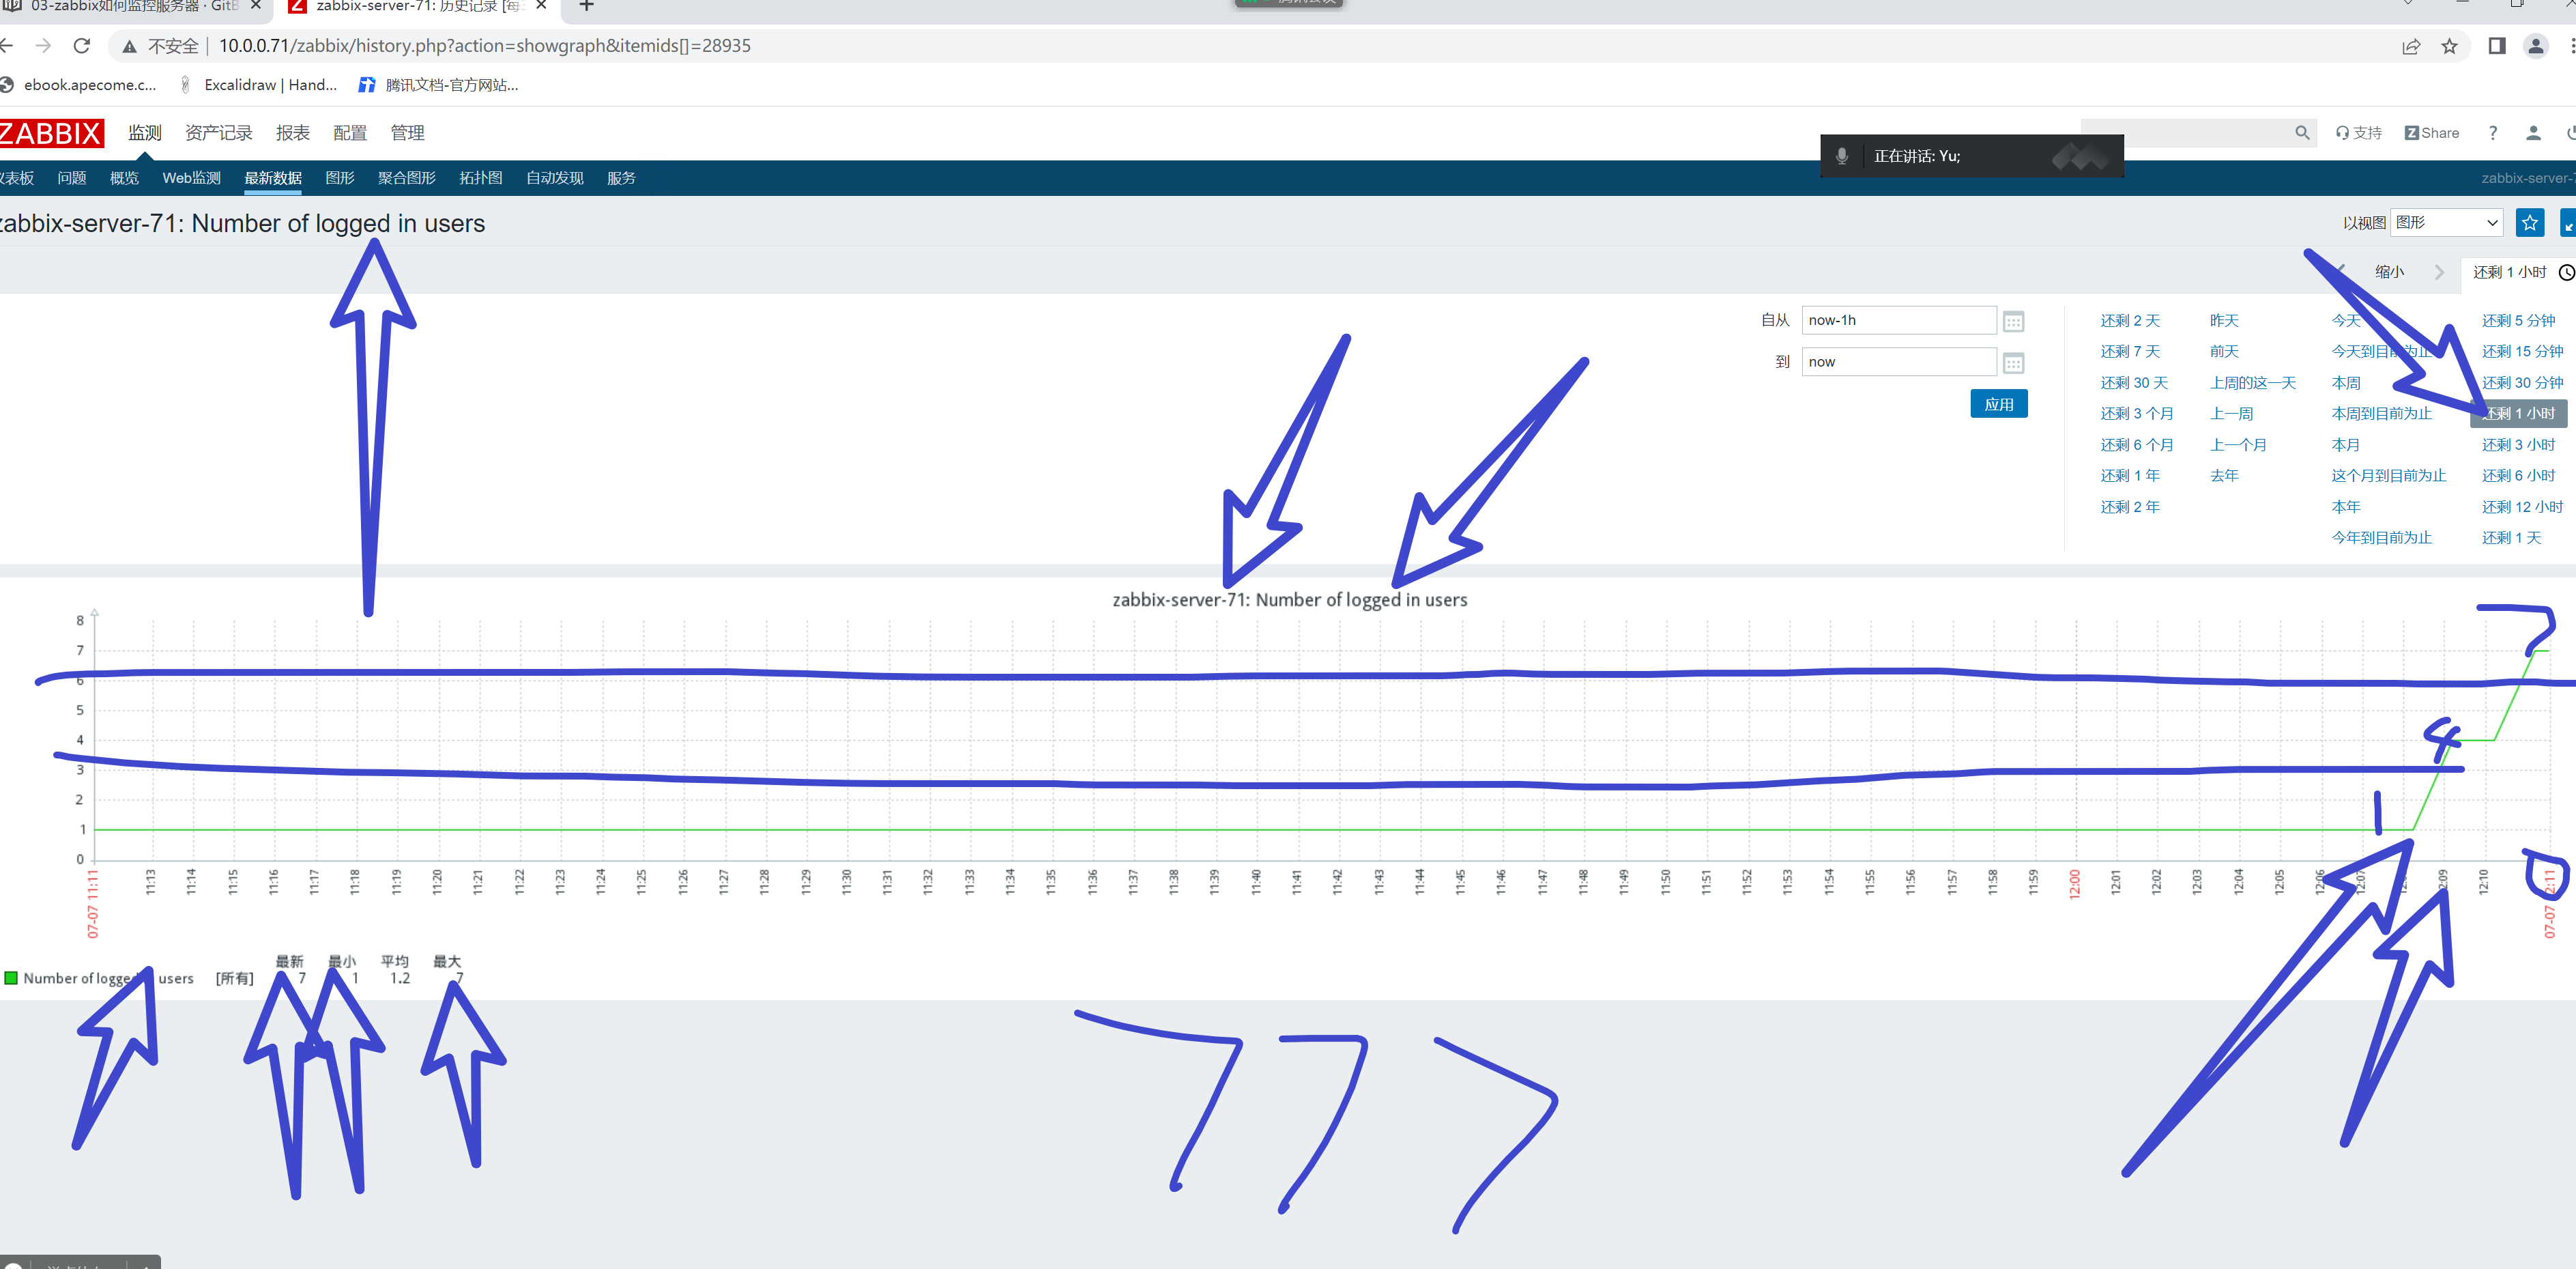Open the 监测 main menu

tap(145, 133)
